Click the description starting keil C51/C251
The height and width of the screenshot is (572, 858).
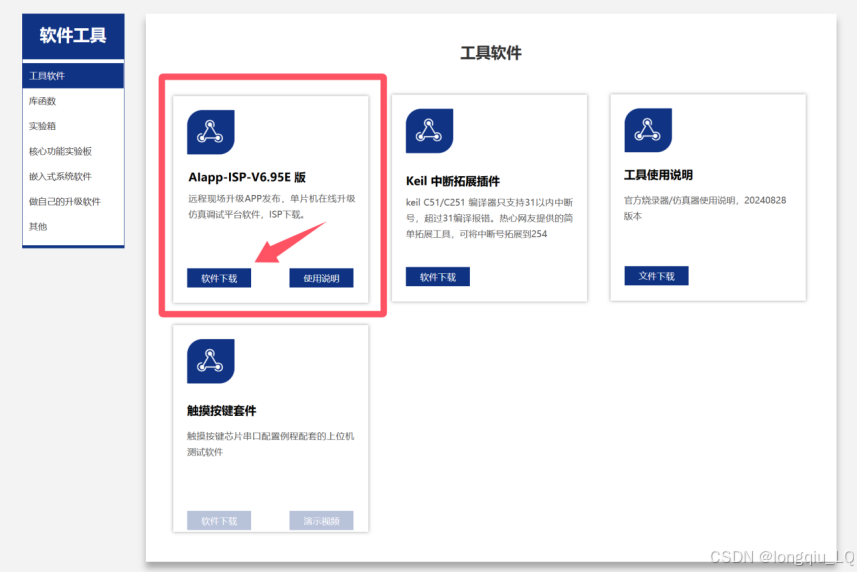click(x=489, y=218)
